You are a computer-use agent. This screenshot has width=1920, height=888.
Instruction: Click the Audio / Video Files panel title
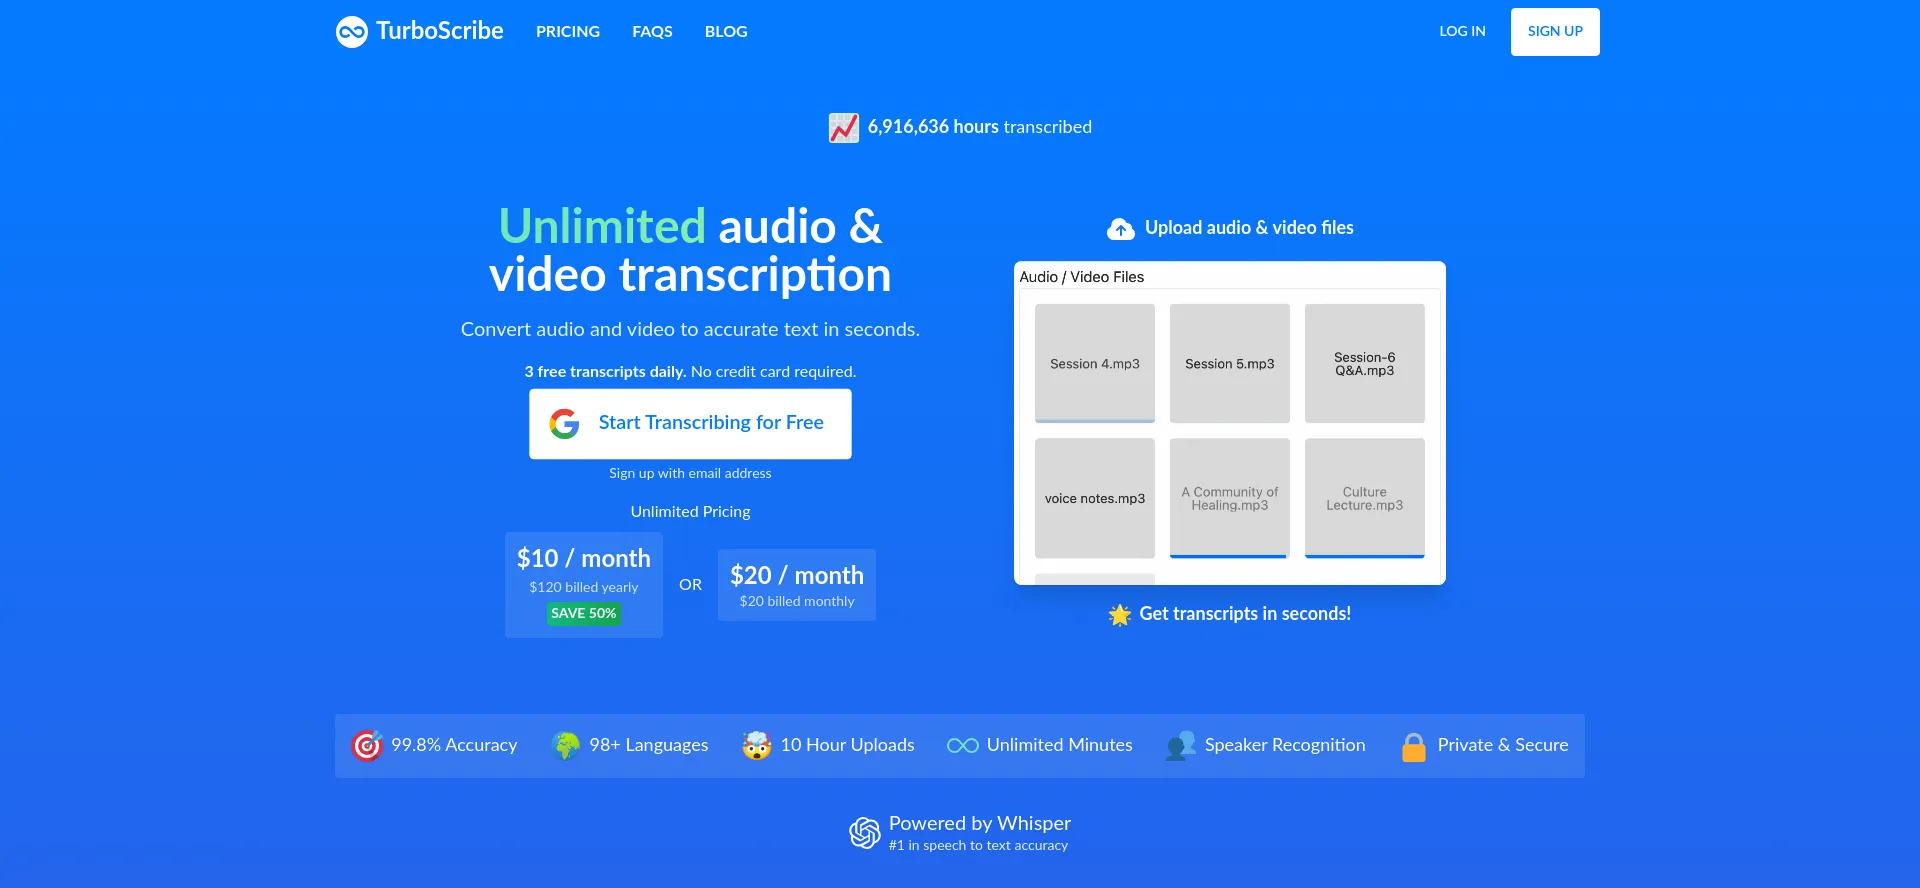coord(1081,277)
